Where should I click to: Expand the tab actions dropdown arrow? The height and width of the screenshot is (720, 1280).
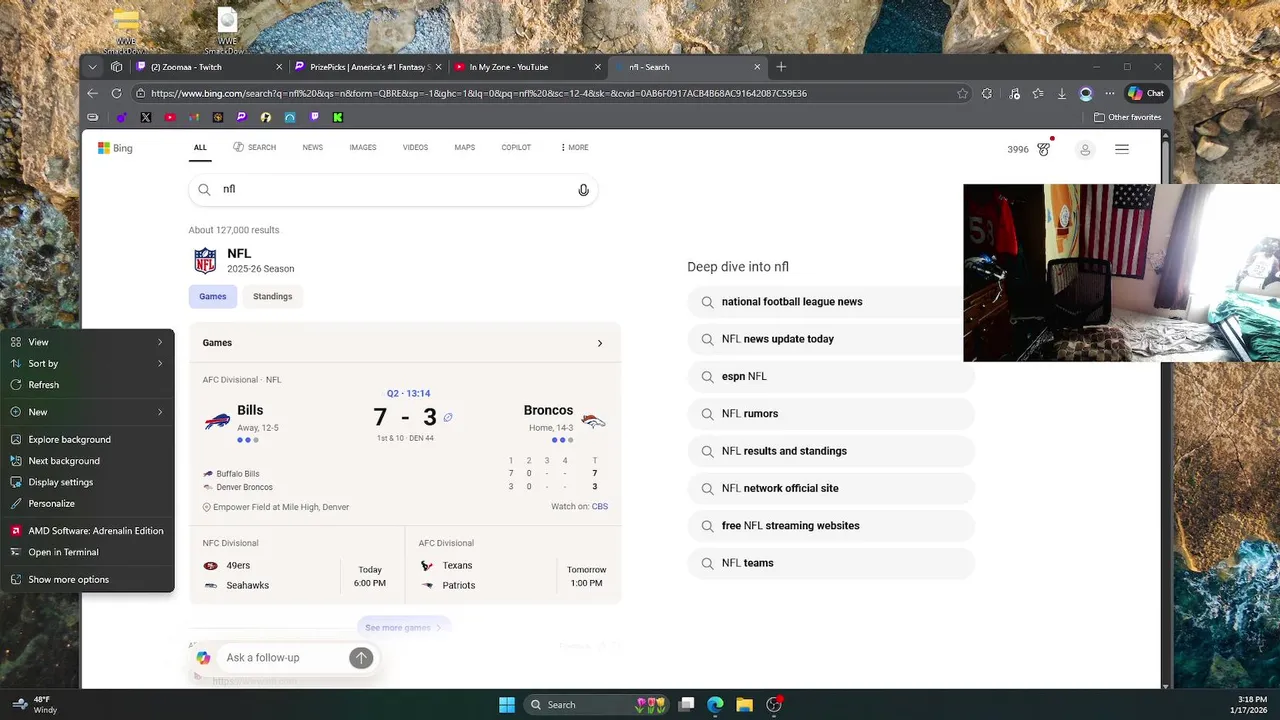click(x=92, y=67)
